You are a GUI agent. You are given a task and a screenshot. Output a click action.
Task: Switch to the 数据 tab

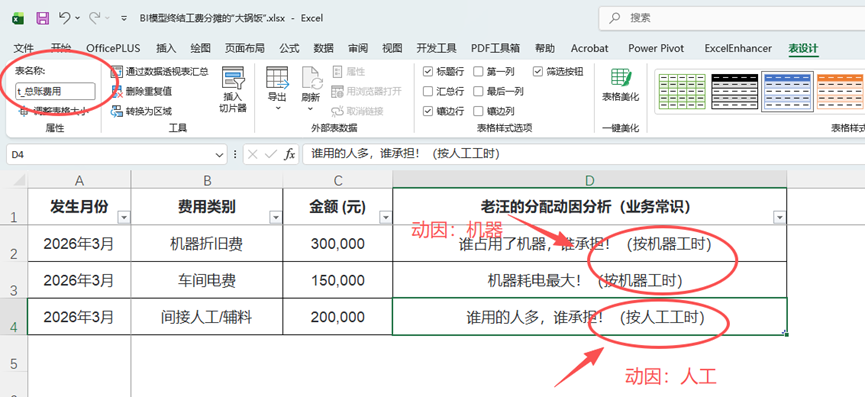(323, 49)
